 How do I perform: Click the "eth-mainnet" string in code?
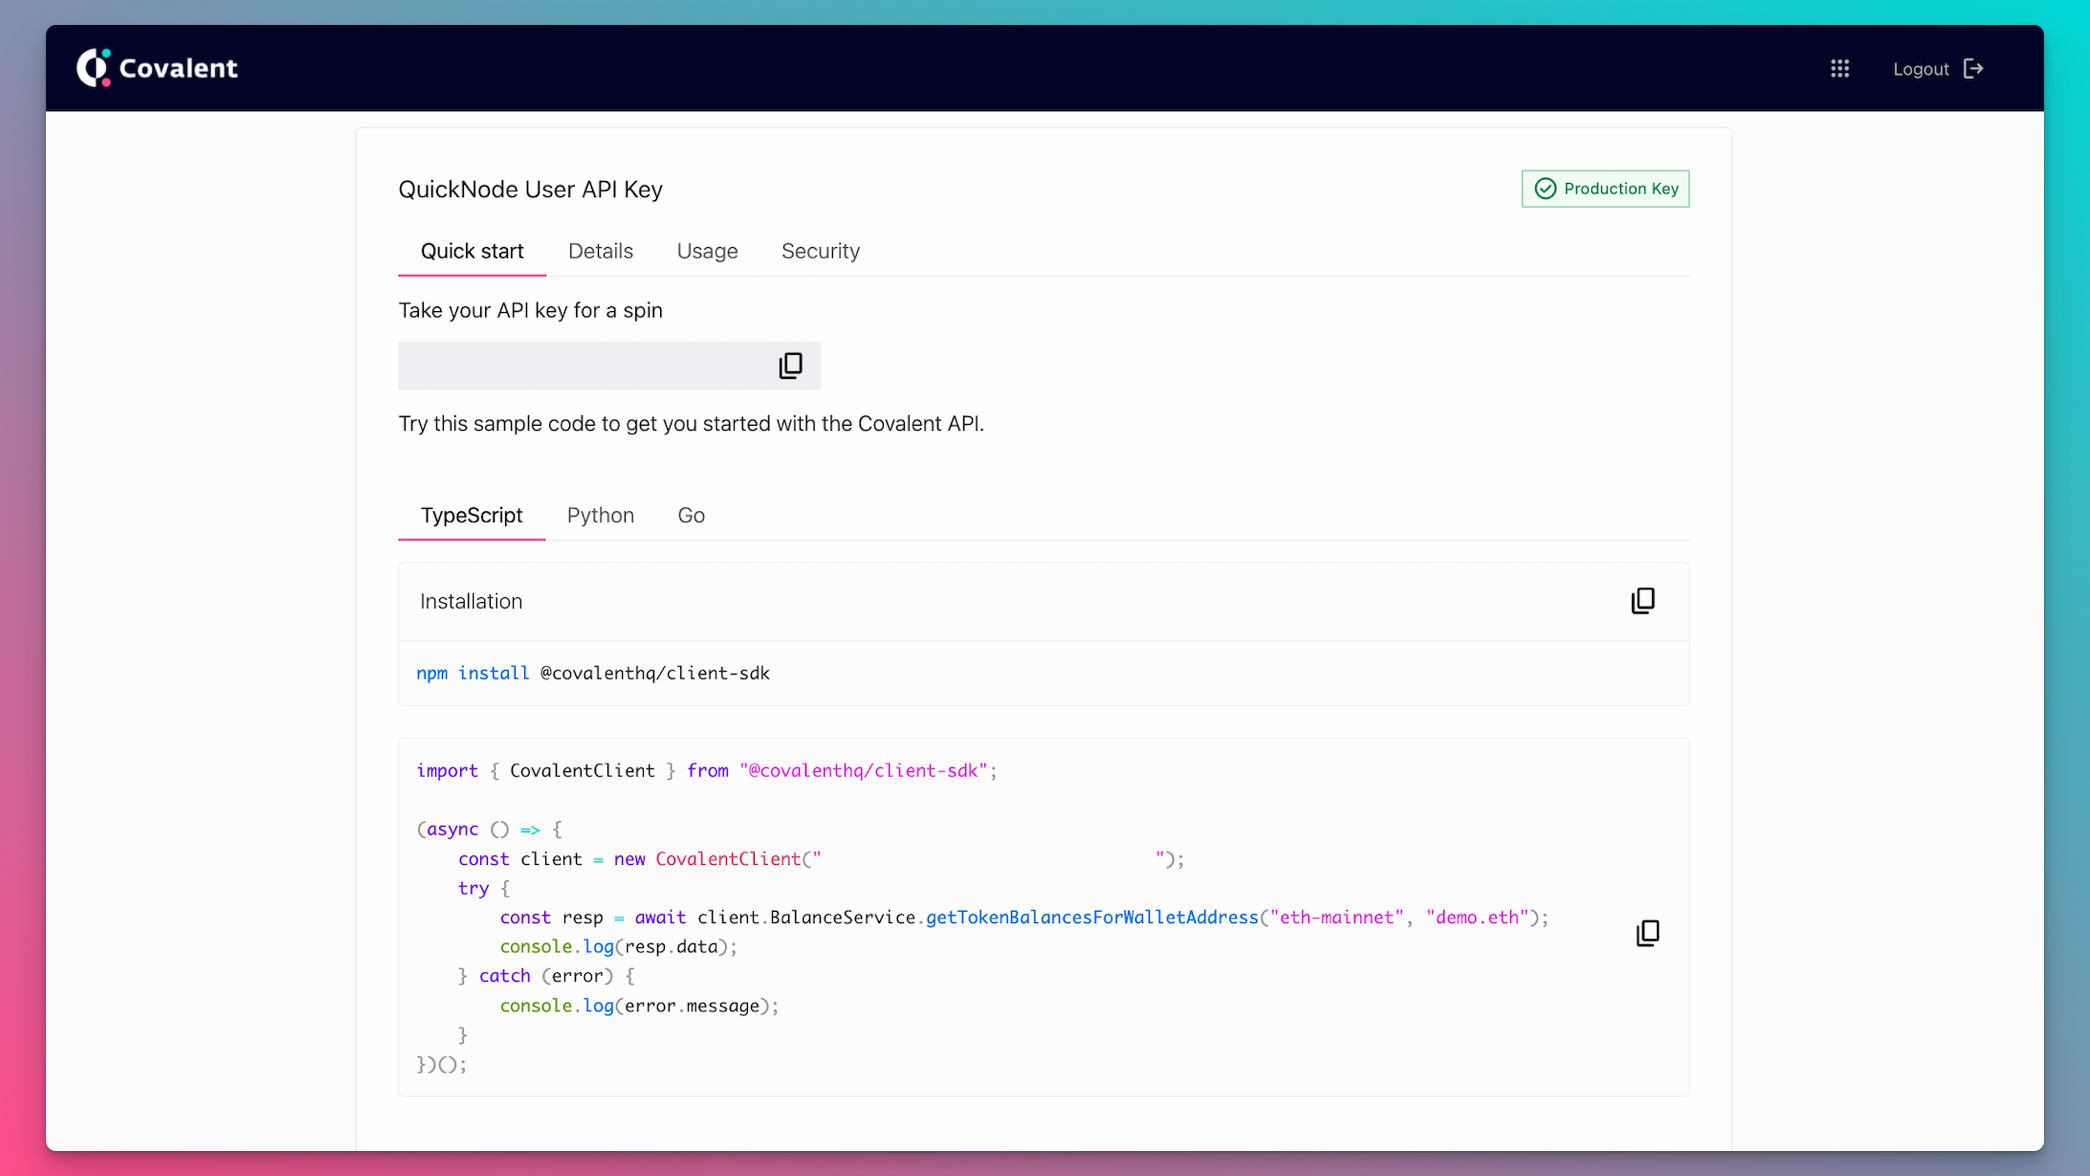(x=1337, y=918)
